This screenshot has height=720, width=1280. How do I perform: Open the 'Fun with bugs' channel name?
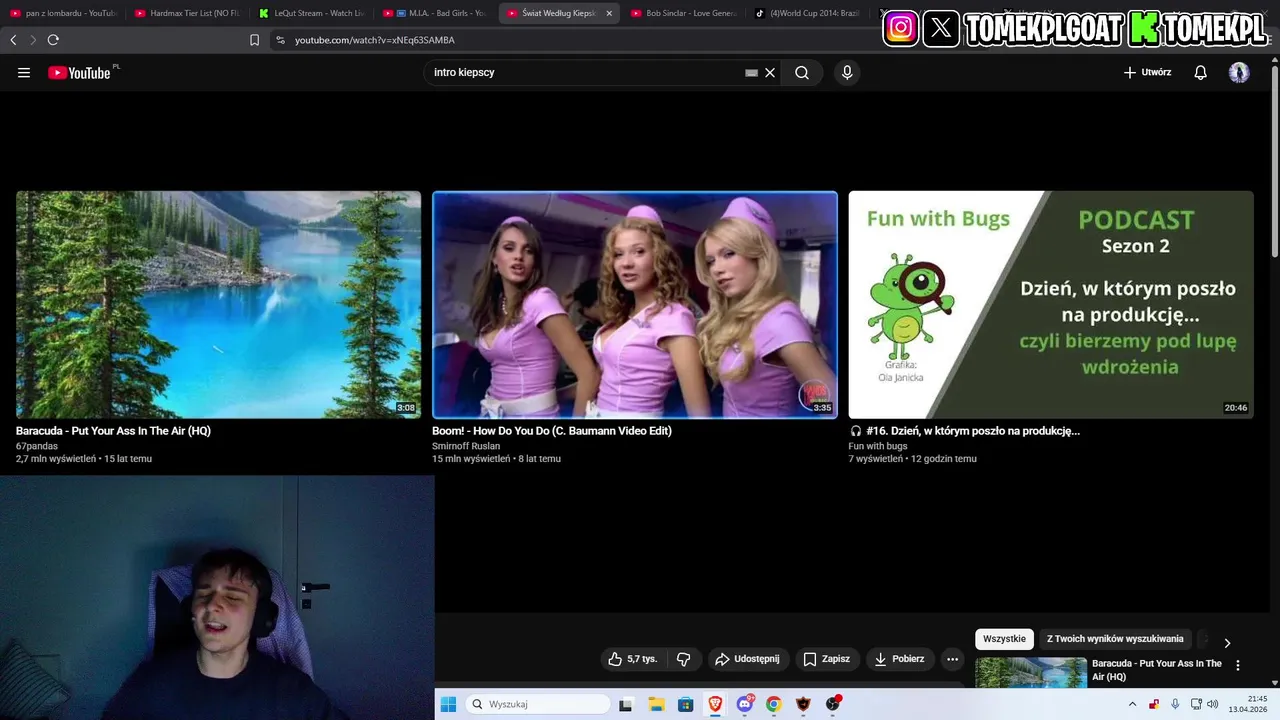878,446
